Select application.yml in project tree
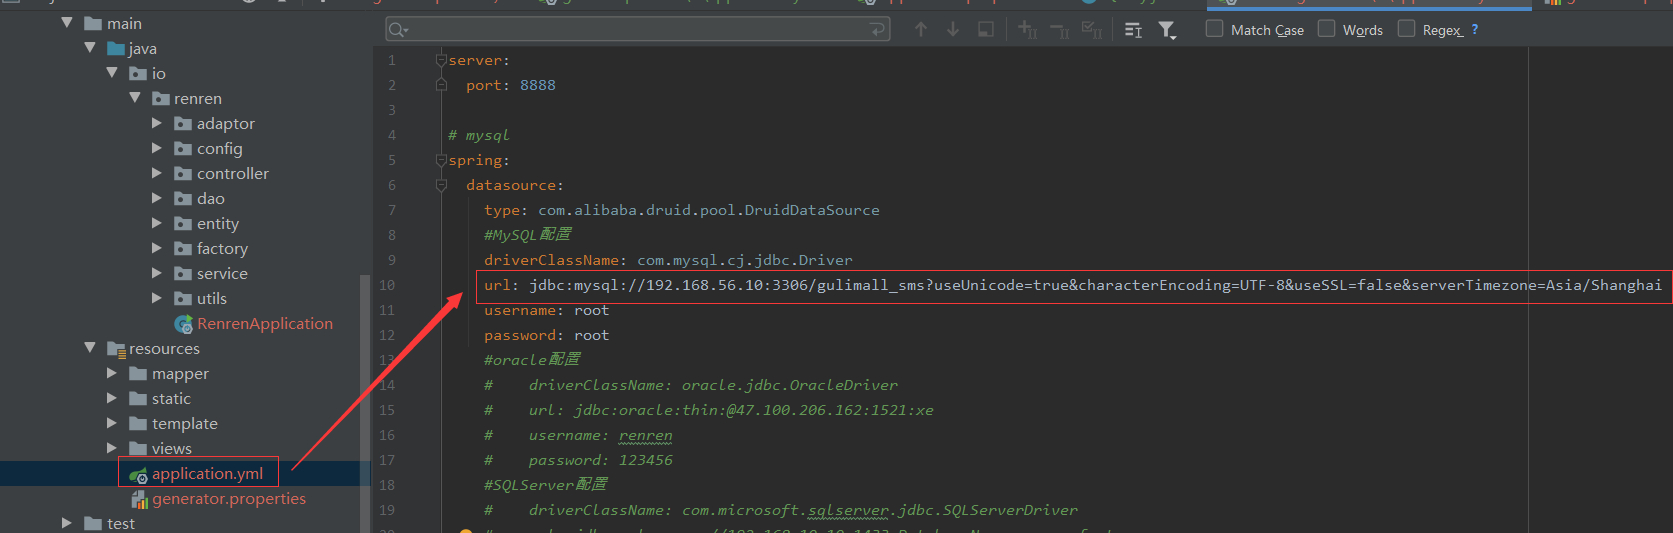The height and width of the screenshot is (533, 1673). 208,473
